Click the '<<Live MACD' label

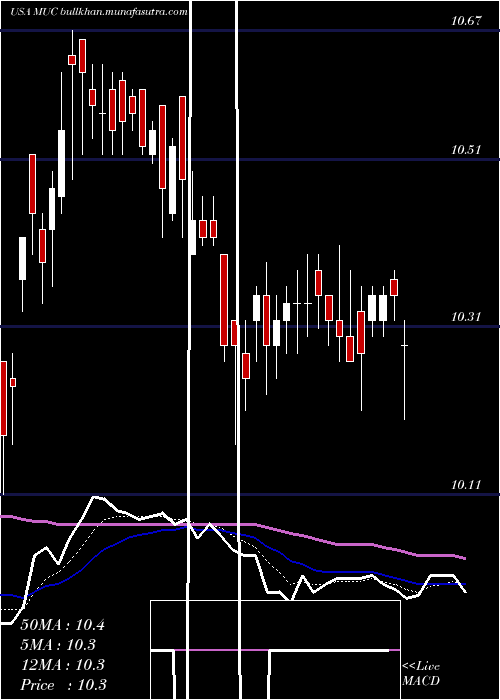tap(421, 674)
